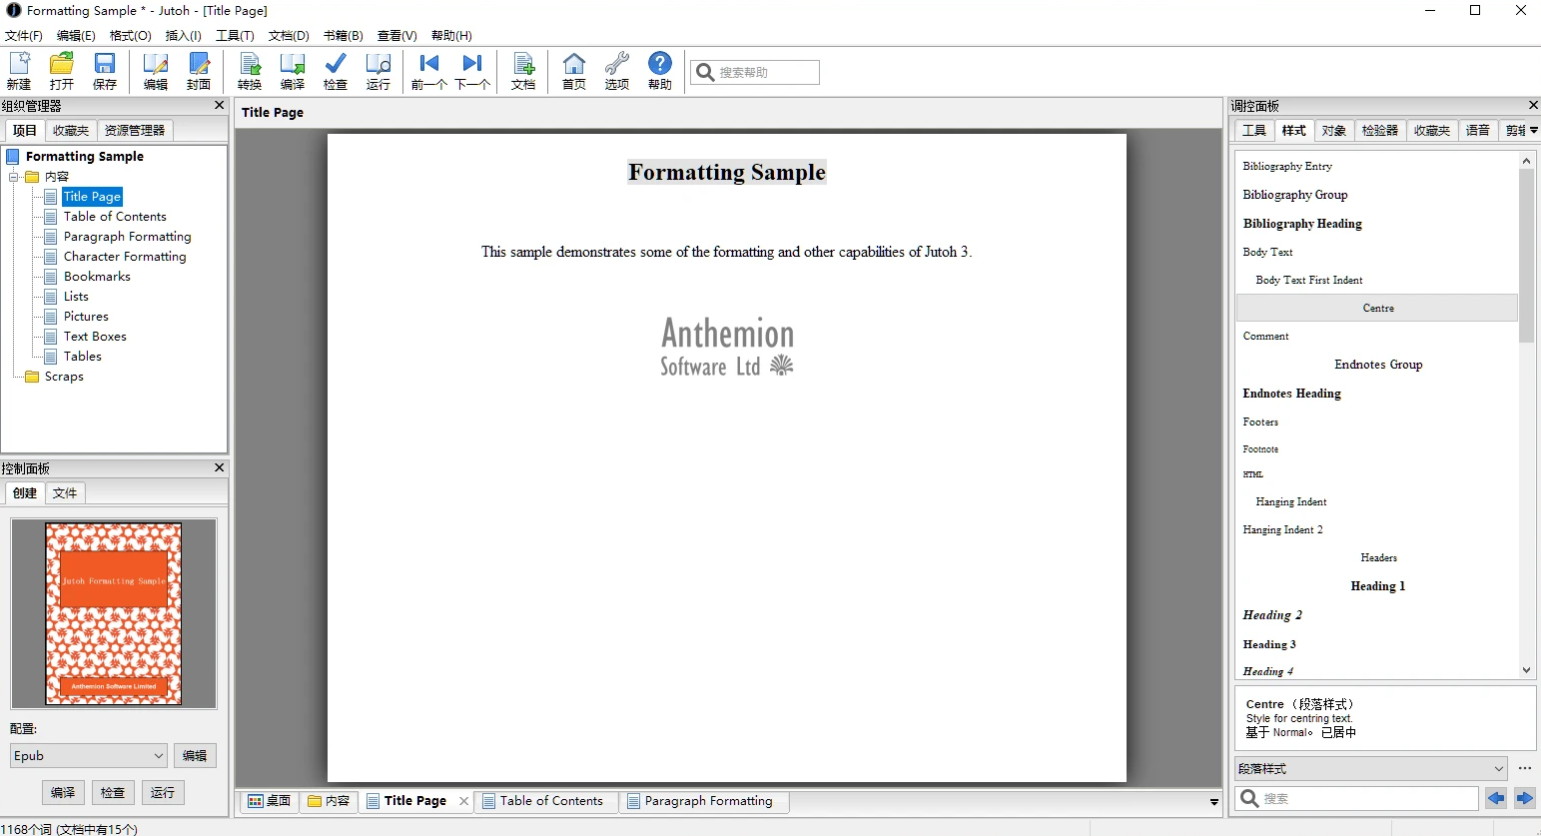Click the style 搜索 input field

pyautogui.click(x=1357, y=798)
